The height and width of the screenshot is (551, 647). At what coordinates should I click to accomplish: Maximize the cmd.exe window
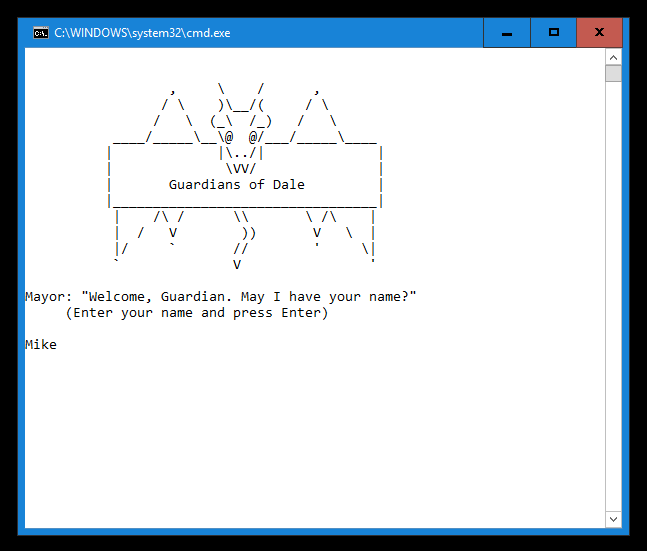click(x=553, y=33)
